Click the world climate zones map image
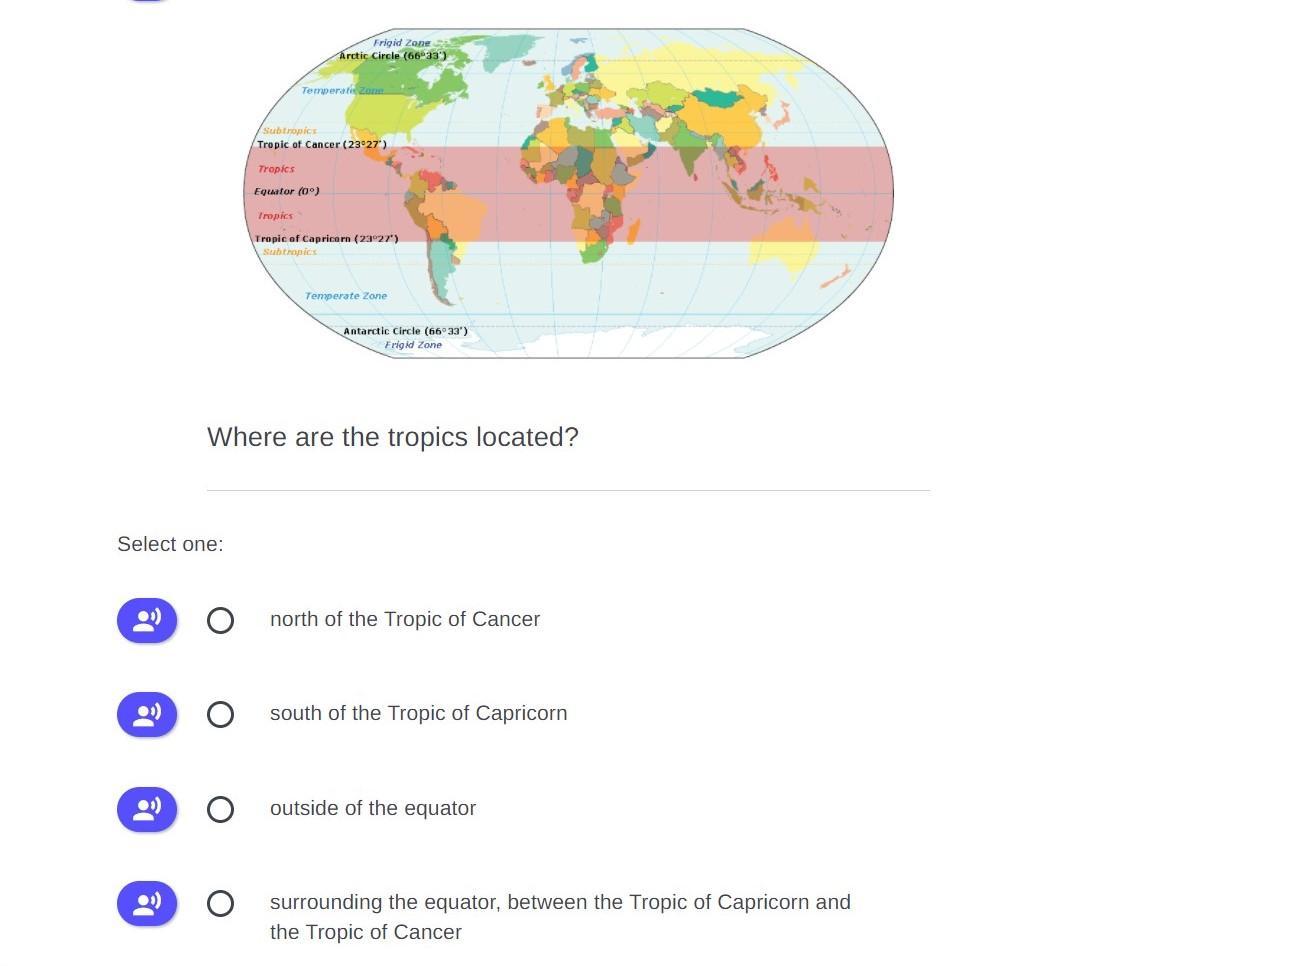The height and width of the screenshot is (966, 1315). click(568, 193)
